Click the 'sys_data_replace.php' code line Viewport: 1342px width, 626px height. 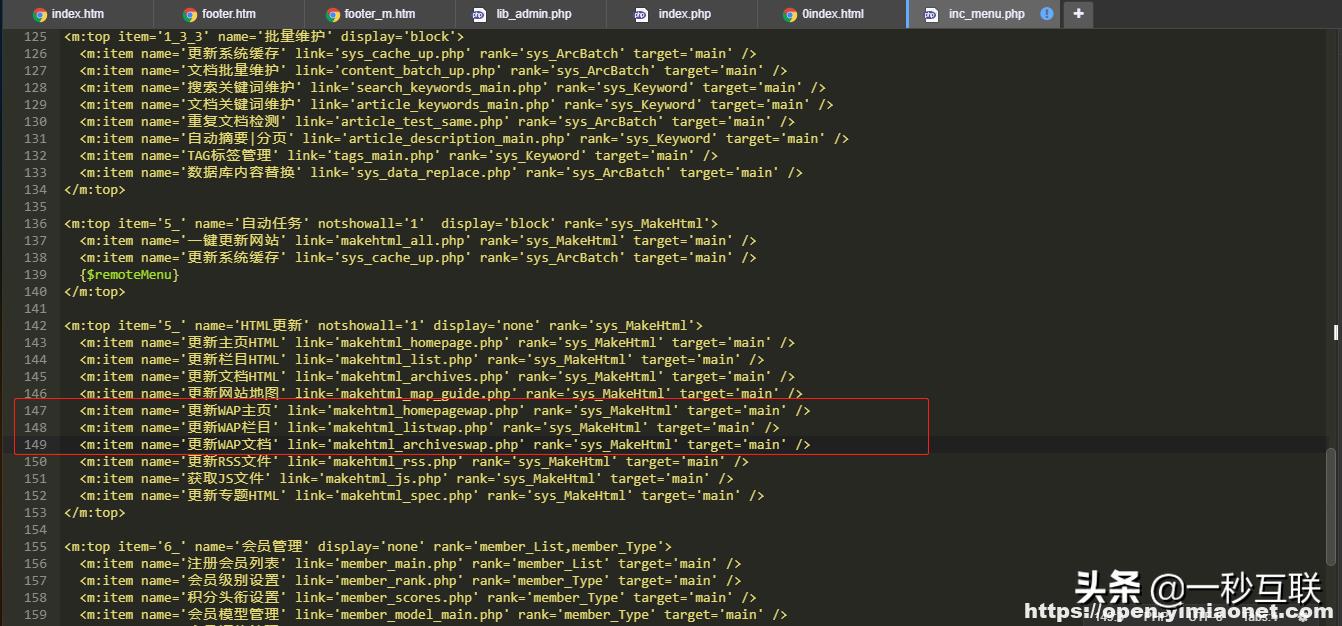(x=441, y=172)
